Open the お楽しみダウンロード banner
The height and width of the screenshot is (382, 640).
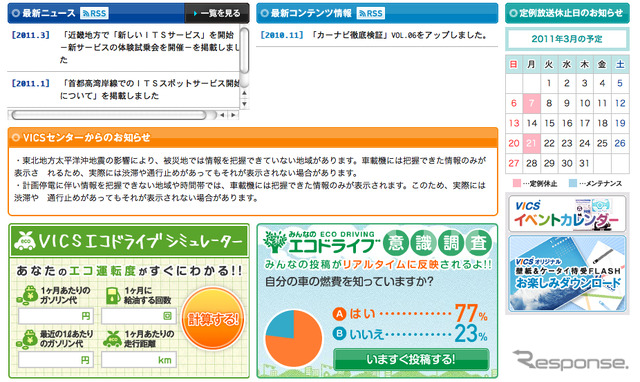567,273
